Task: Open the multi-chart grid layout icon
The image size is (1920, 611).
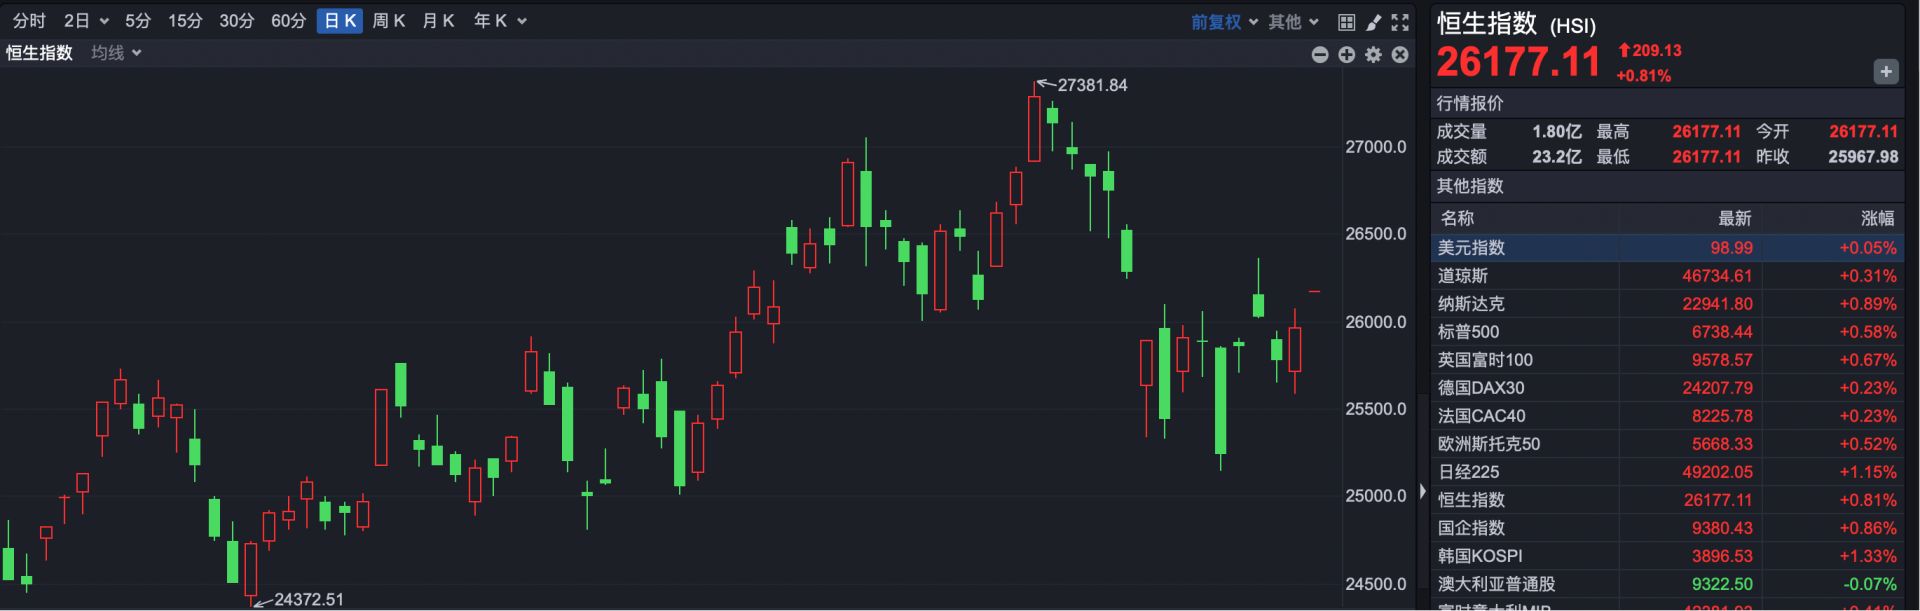Action: [1347, 21]
